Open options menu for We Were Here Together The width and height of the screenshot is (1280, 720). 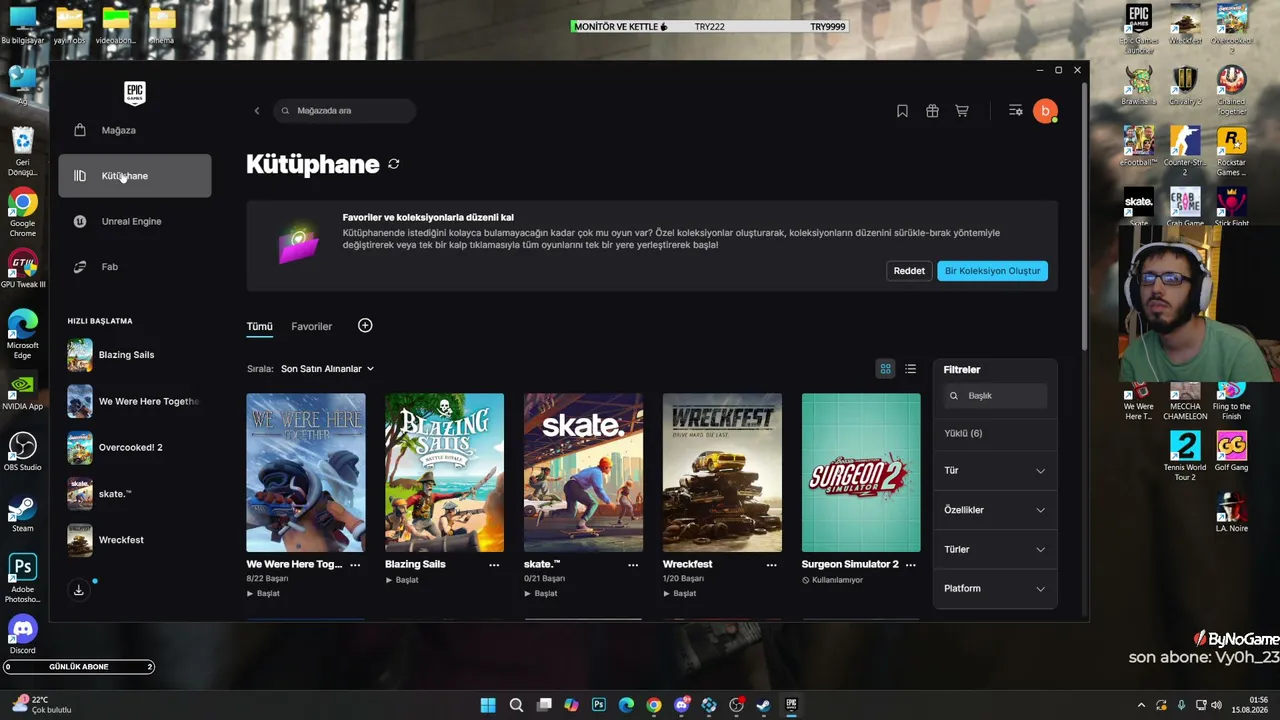pos(355,565)
